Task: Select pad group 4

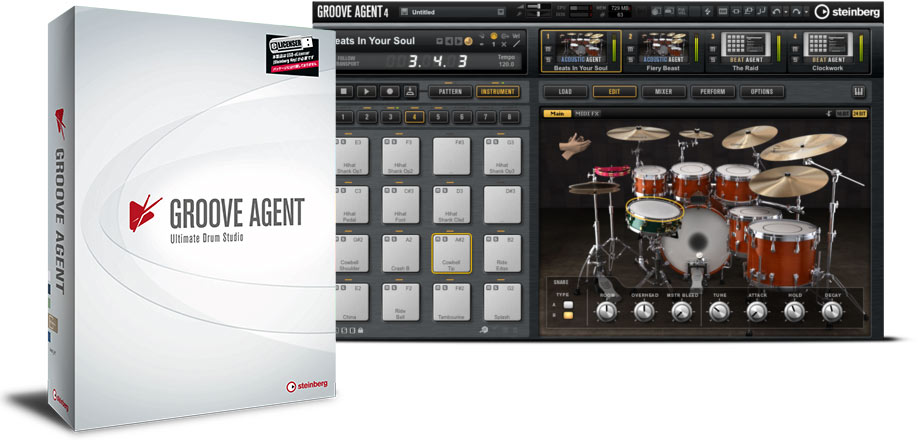Action: pyautogui.click(x=414, y=117)
